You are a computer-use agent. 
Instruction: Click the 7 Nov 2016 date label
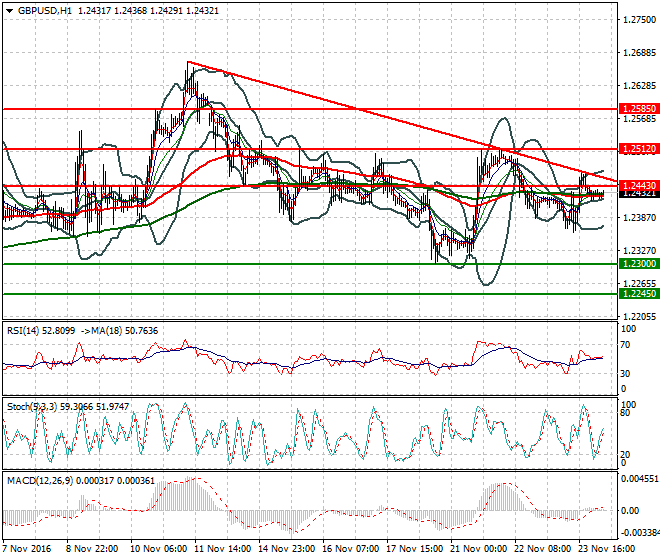pos(27,549)
